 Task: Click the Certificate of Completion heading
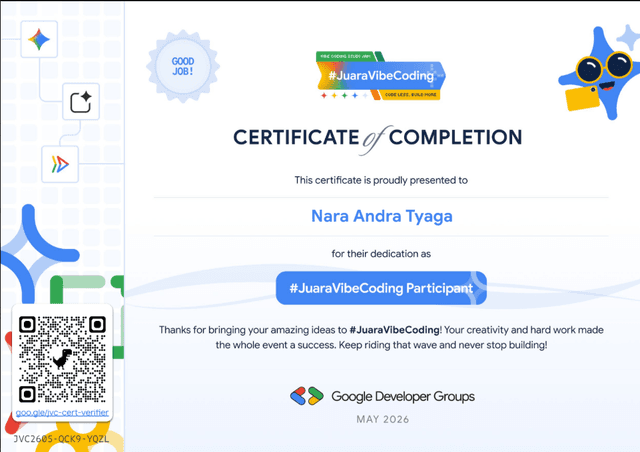click(x=378, y=138)
